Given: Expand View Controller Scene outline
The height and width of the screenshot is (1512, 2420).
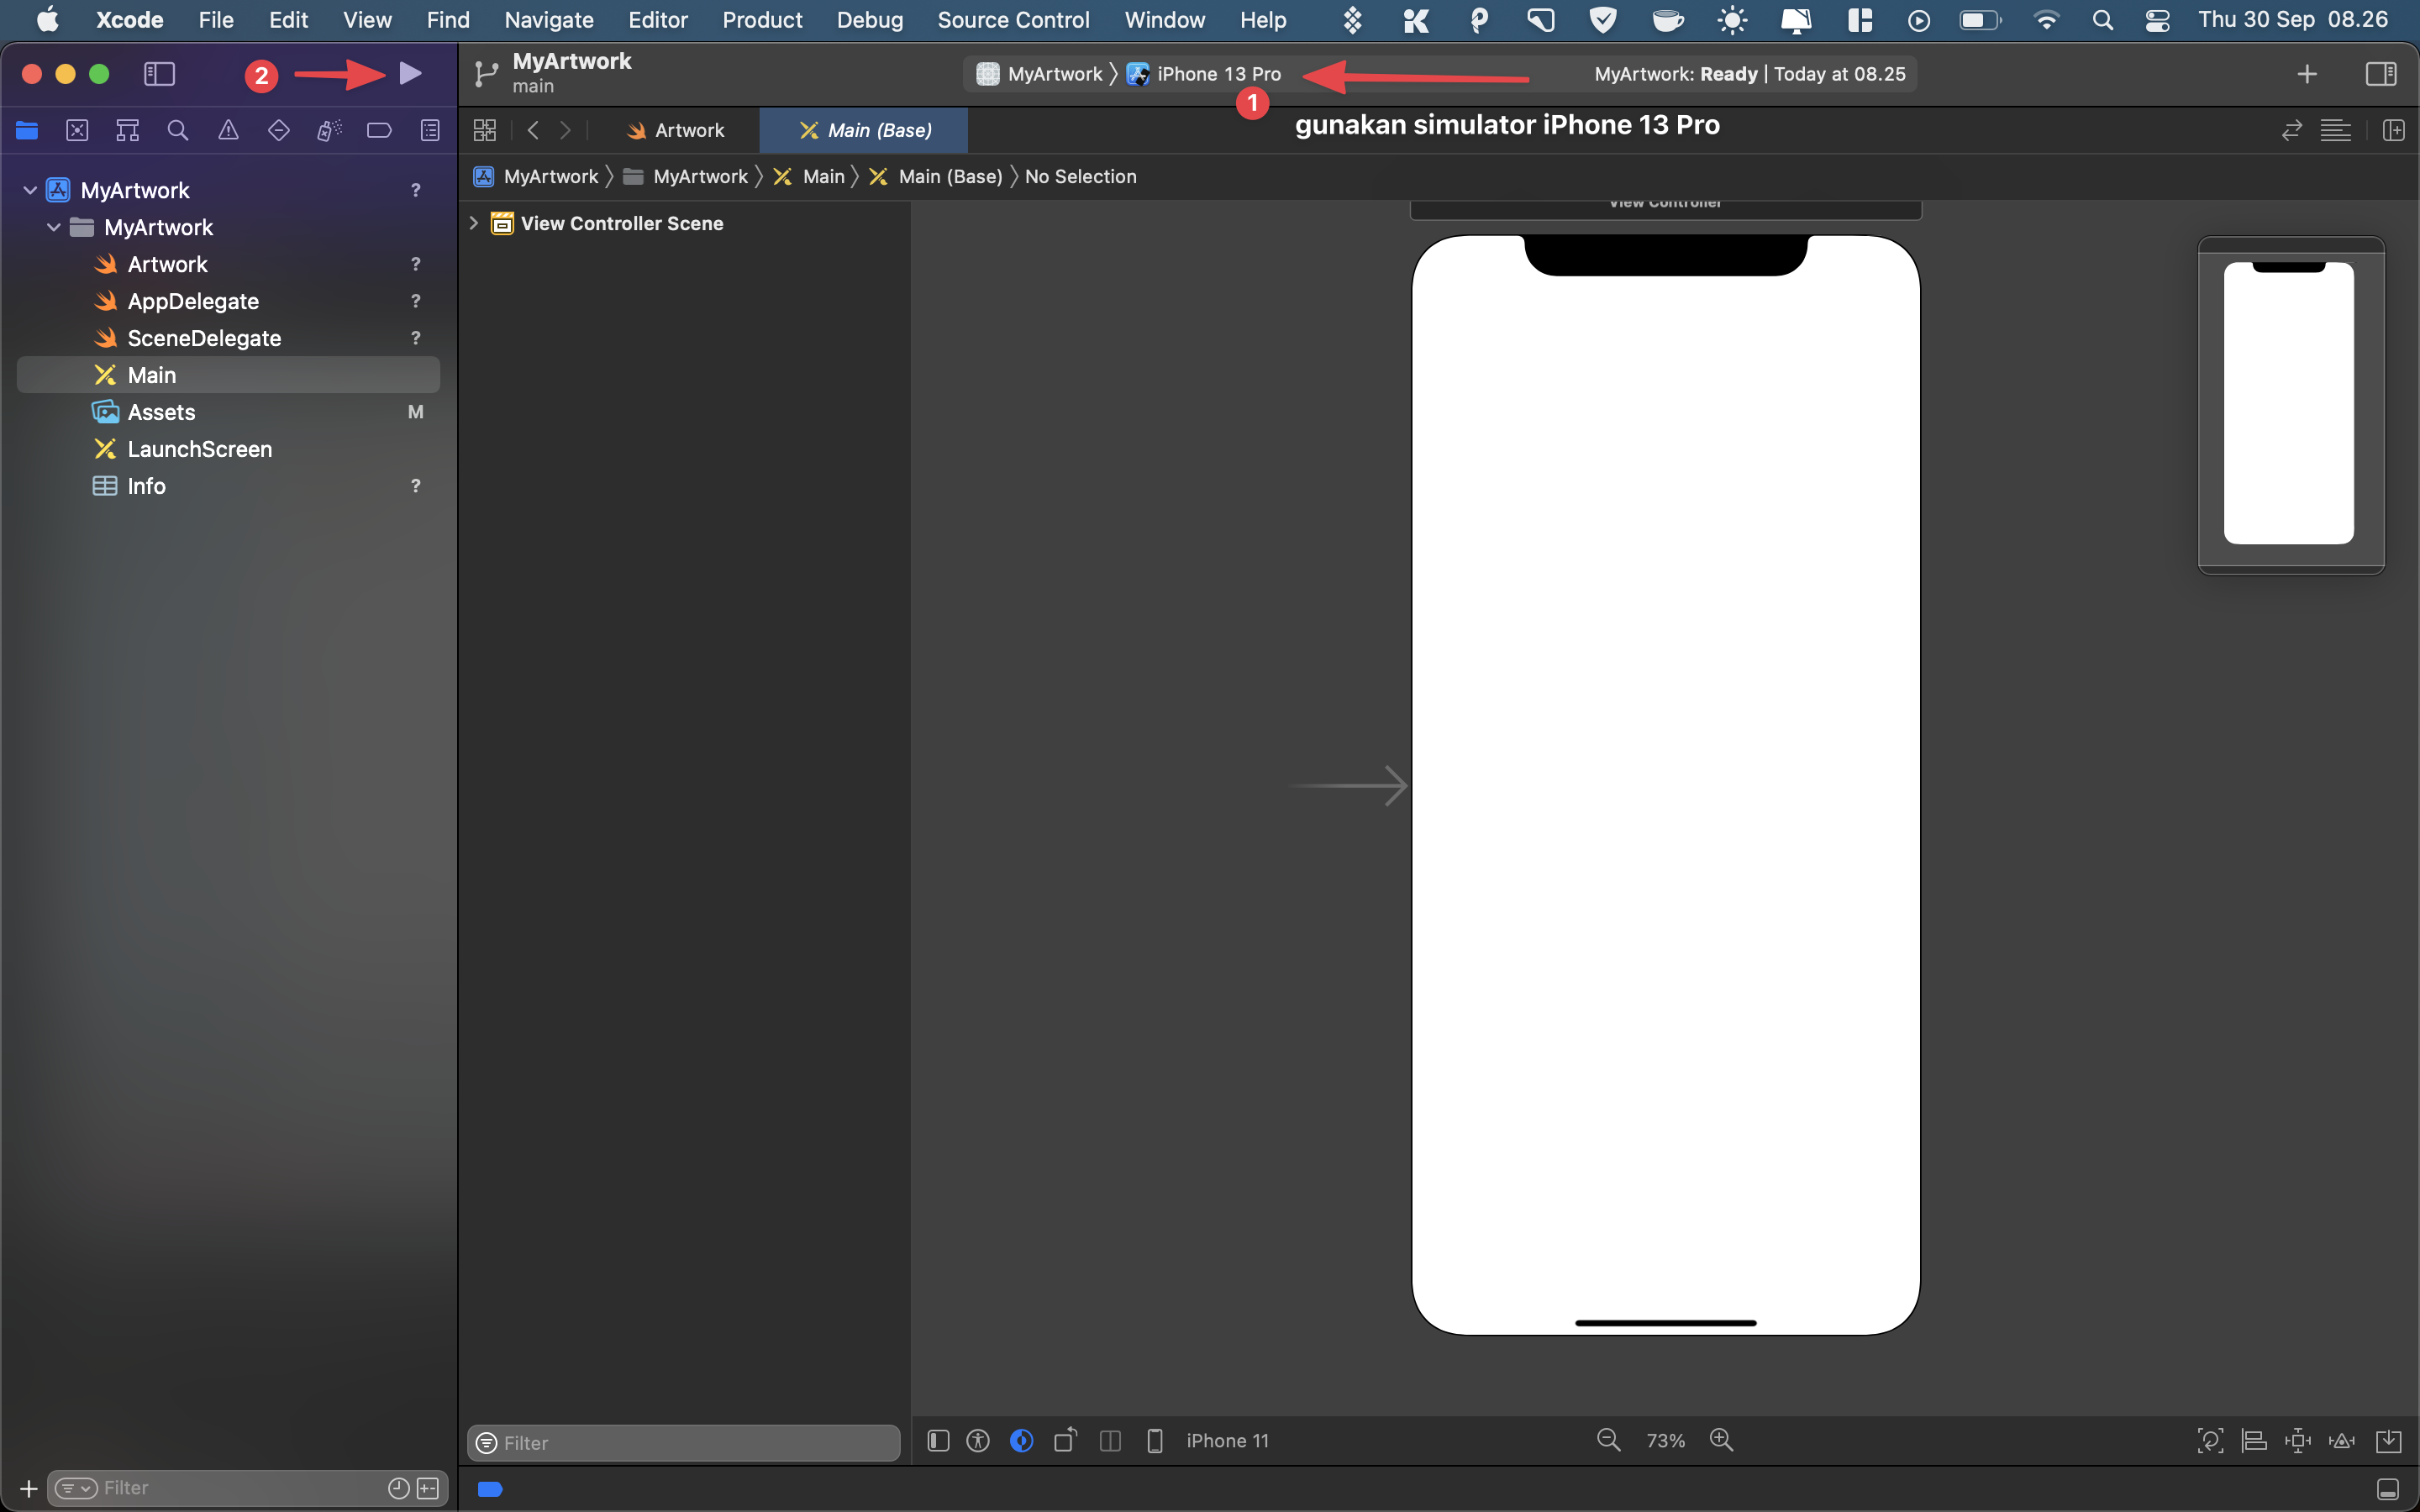Looking at the screenshot, I should pos(474,223).
